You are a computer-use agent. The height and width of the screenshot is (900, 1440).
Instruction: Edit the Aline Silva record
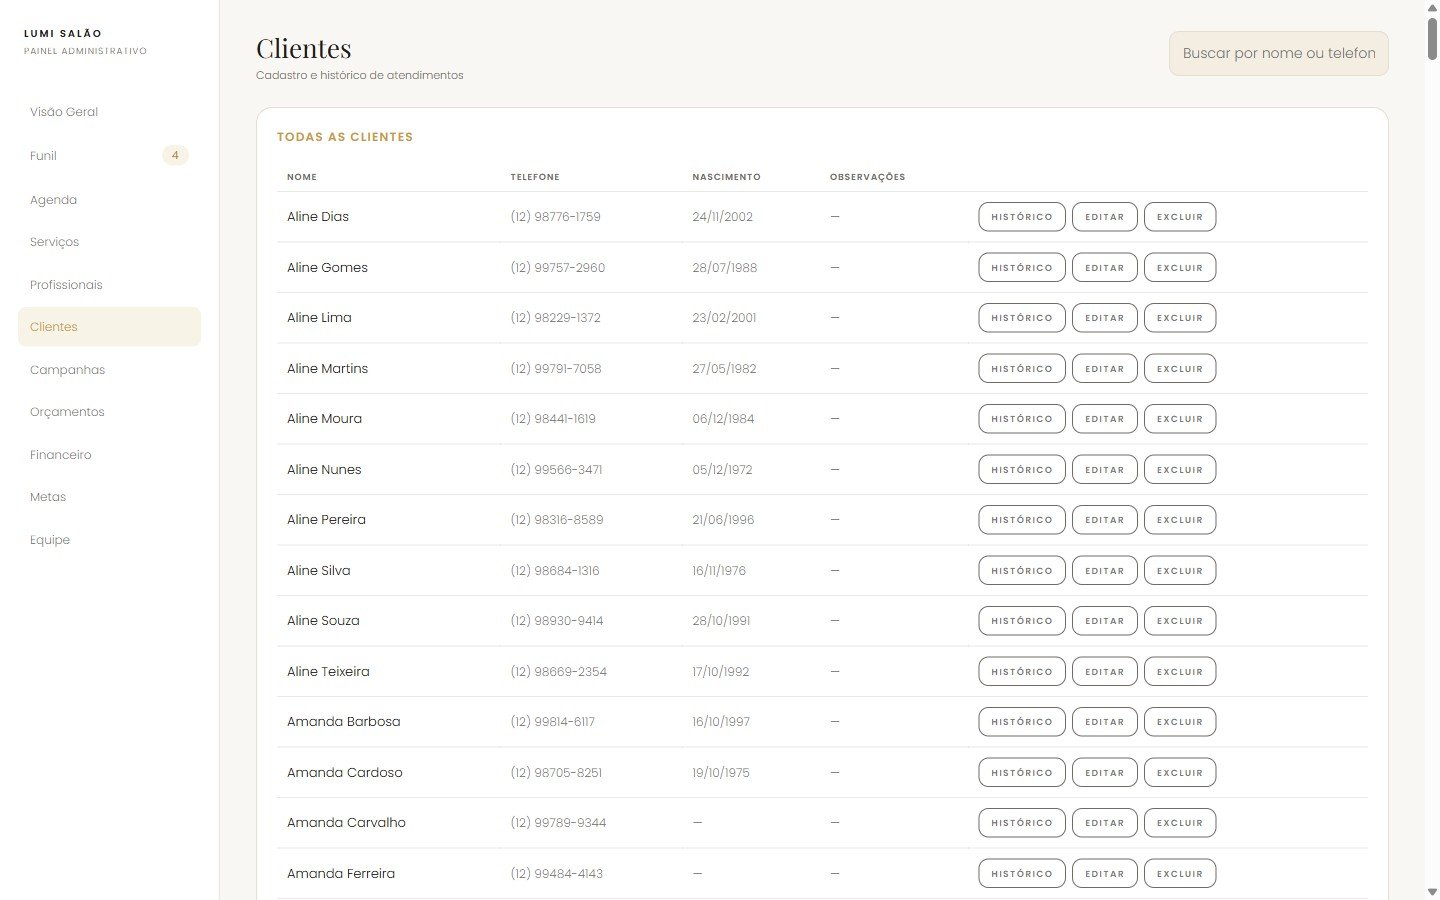(x=1105, y=571)
